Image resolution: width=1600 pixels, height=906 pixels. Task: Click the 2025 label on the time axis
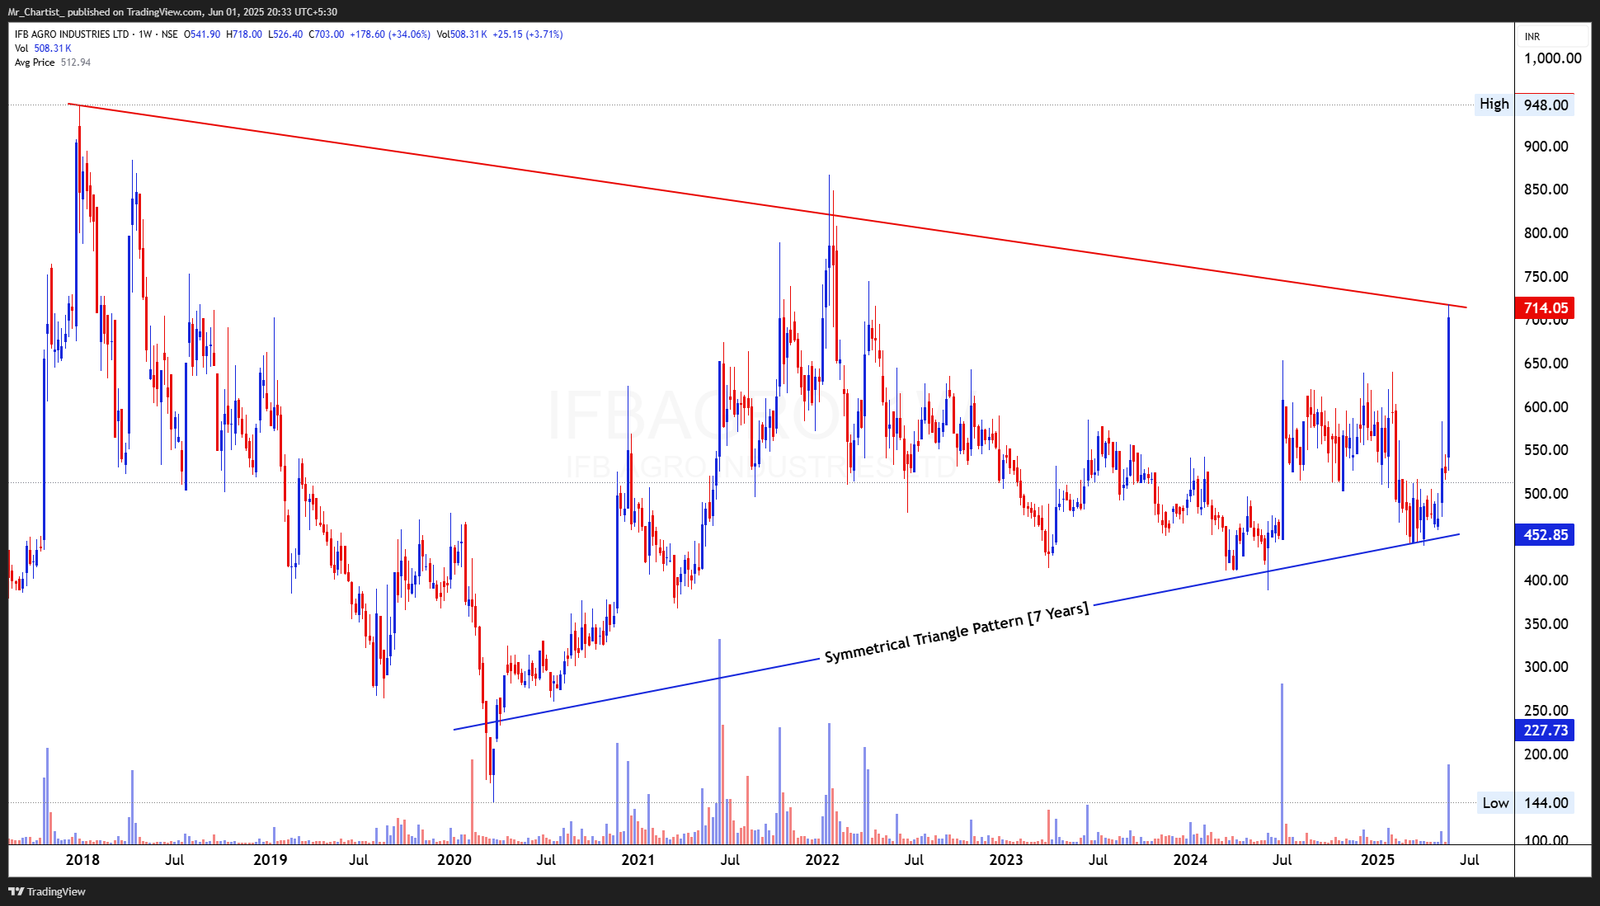point(1378,858)
